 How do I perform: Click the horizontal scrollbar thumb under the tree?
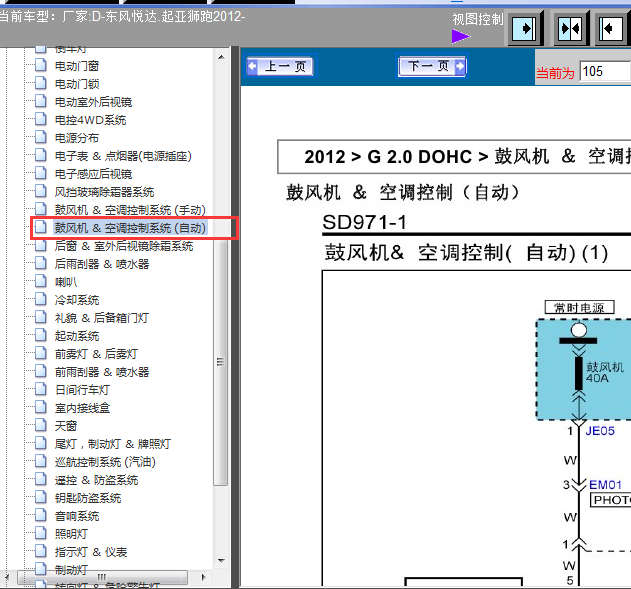click(102, 577)
